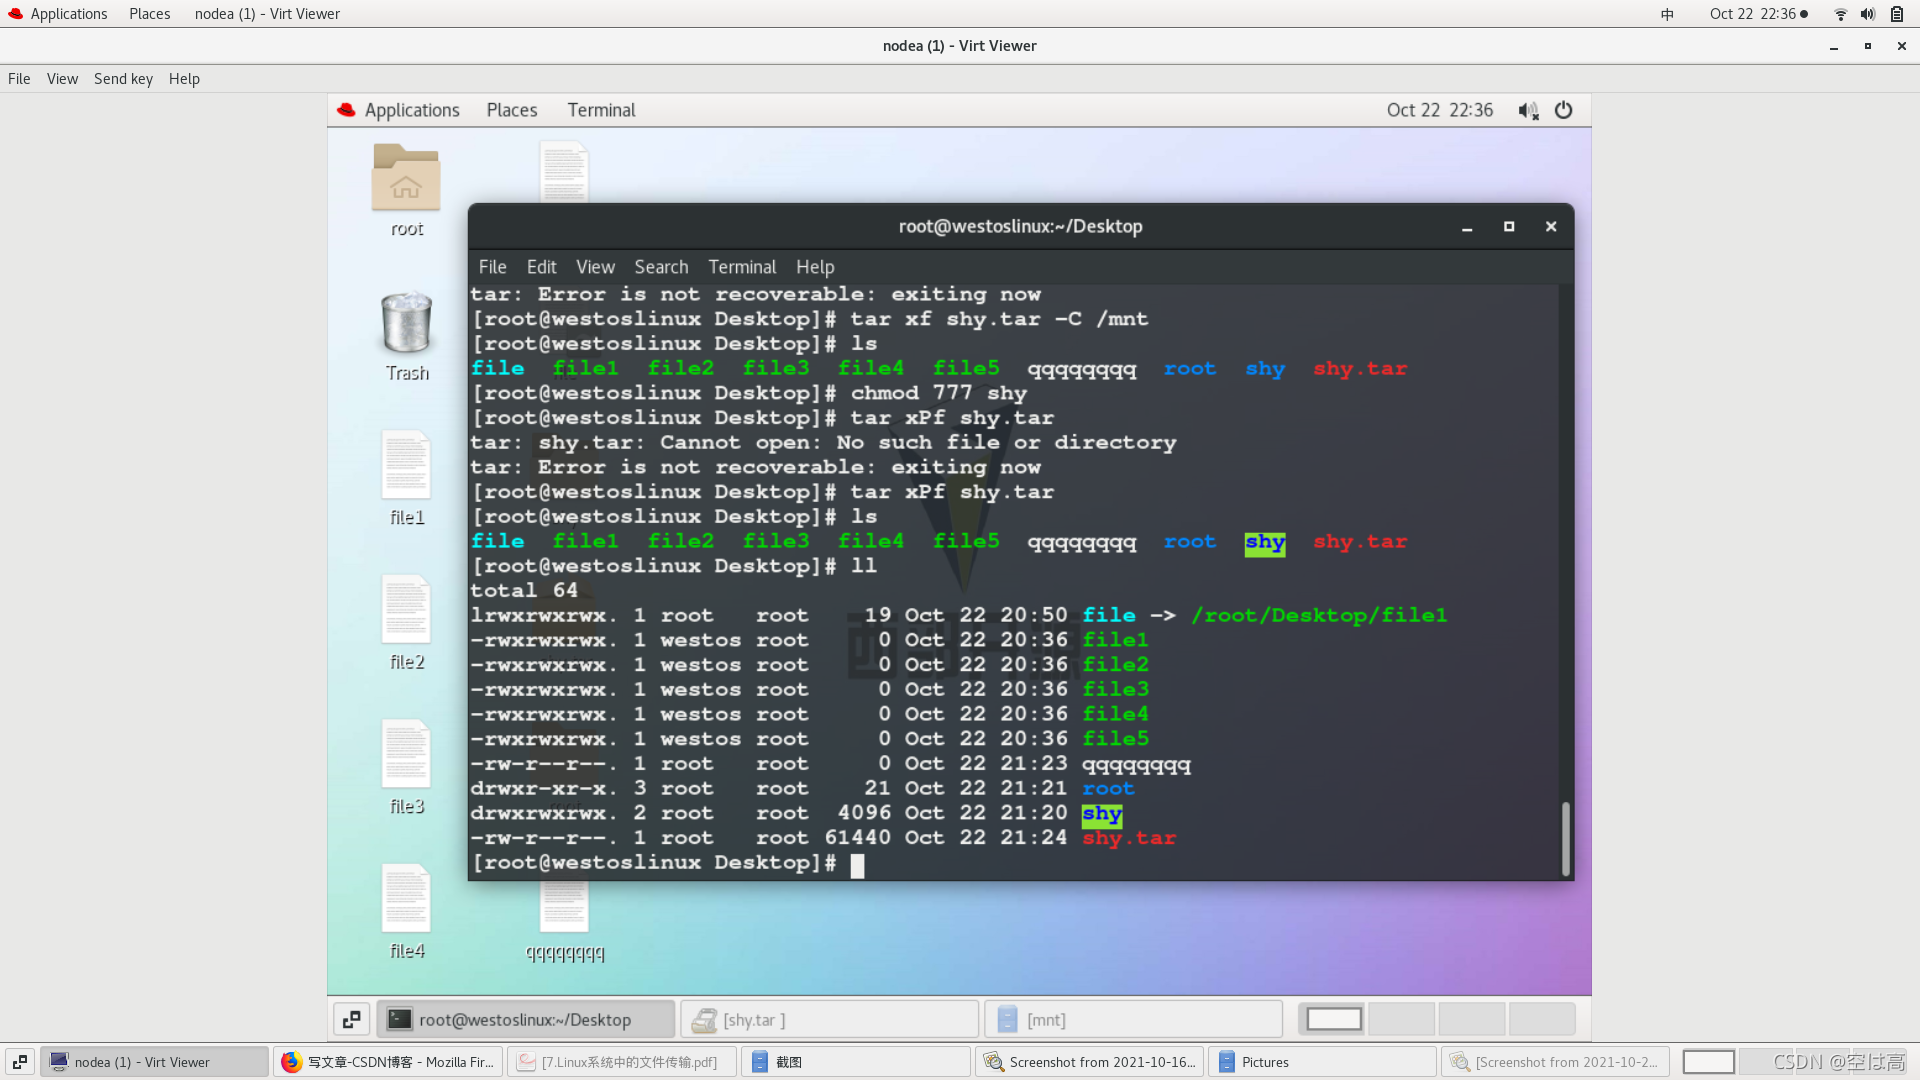The image size is (1920, 1080).
Task: Open terminal Search menu
Action: coord(661,267)
